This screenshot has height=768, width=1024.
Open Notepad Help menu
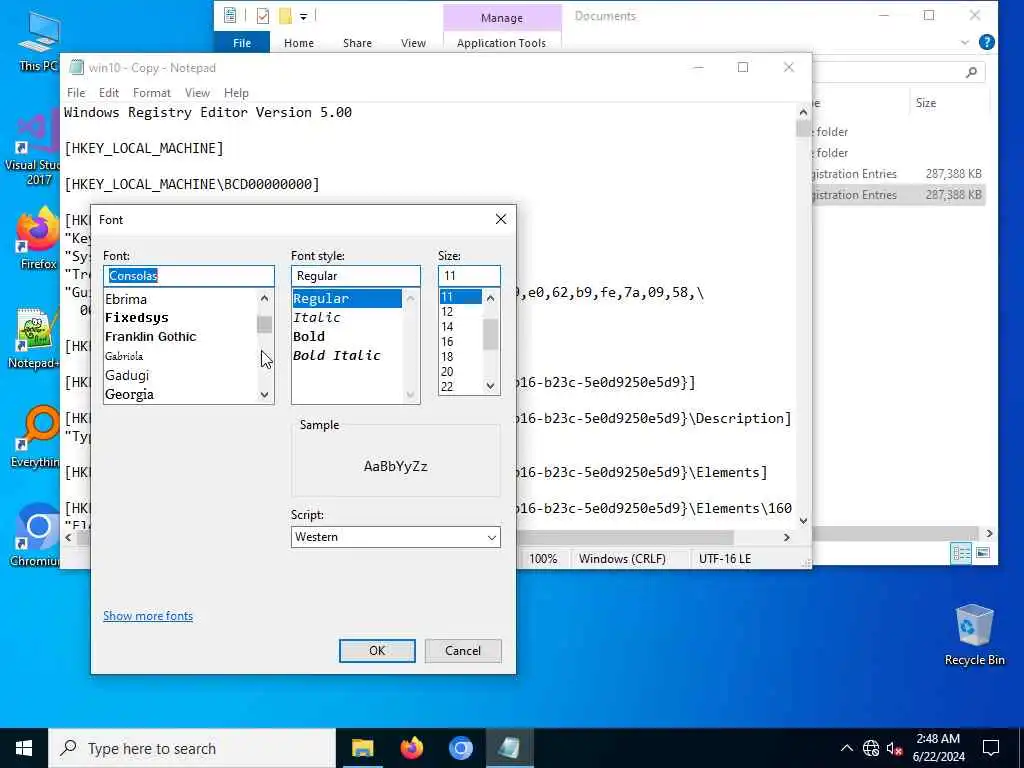pyautogui.click(x=236, y=93)
